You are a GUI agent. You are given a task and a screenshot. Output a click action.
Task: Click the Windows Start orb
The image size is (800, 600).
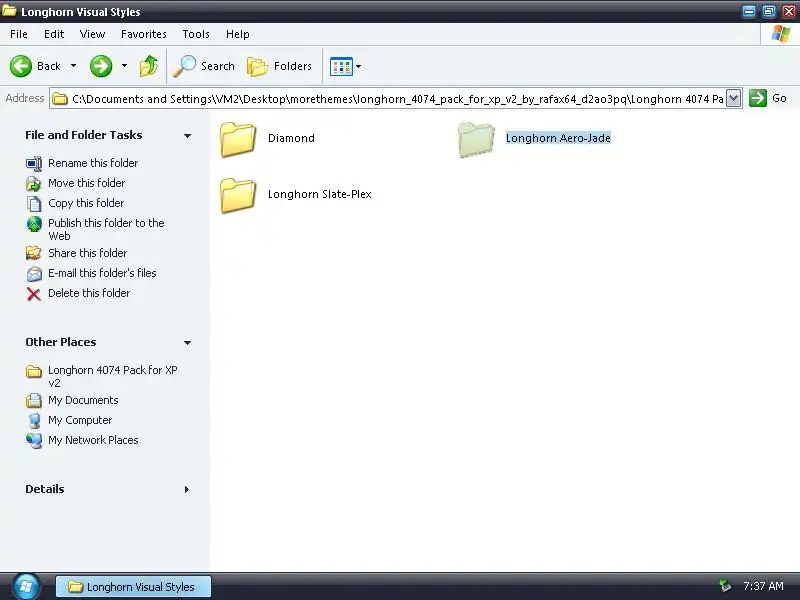point(27,586)
